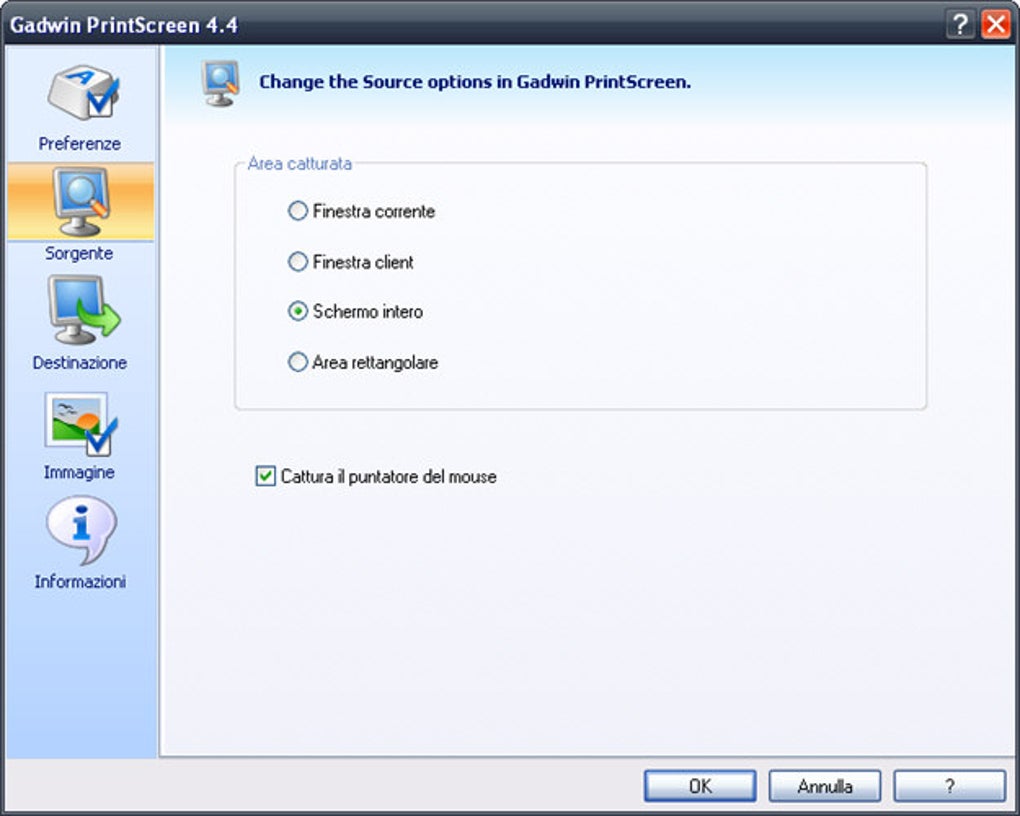
Task: Select the Sorgente monitor magnifier icon
Action: coord(81,202)
